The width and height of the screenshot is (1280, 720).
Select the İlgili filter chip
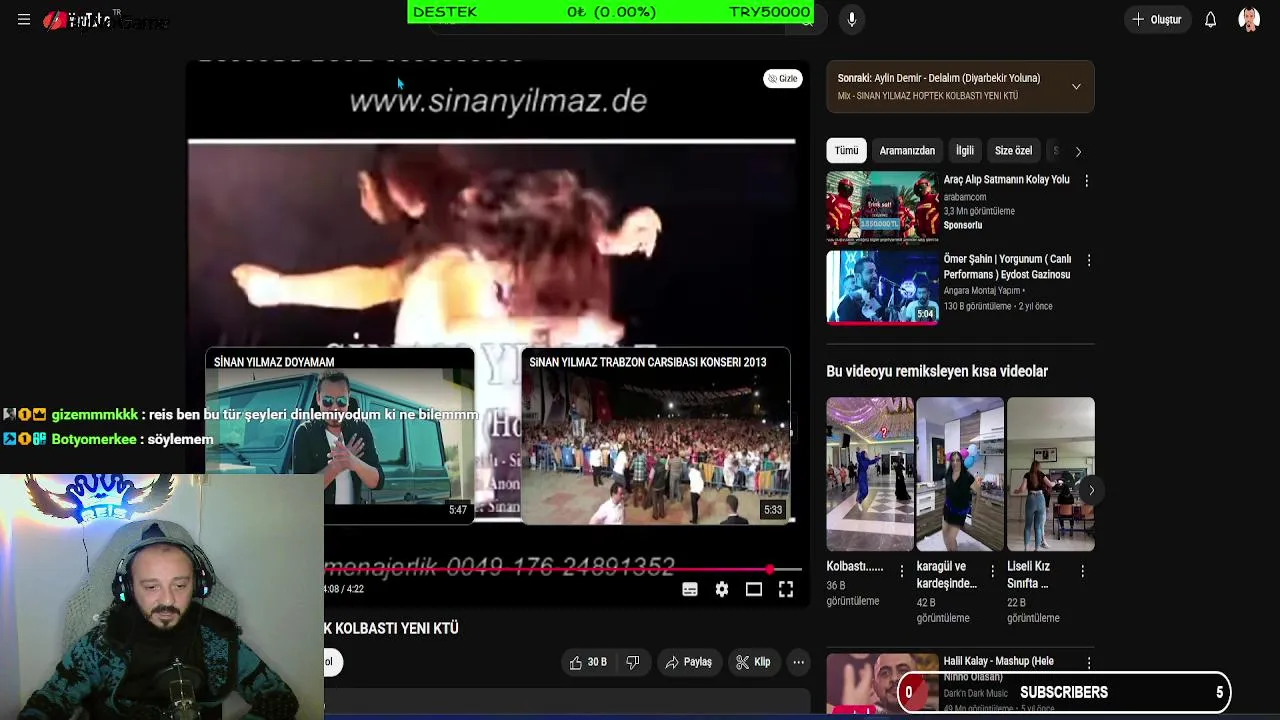pos(964,151)
